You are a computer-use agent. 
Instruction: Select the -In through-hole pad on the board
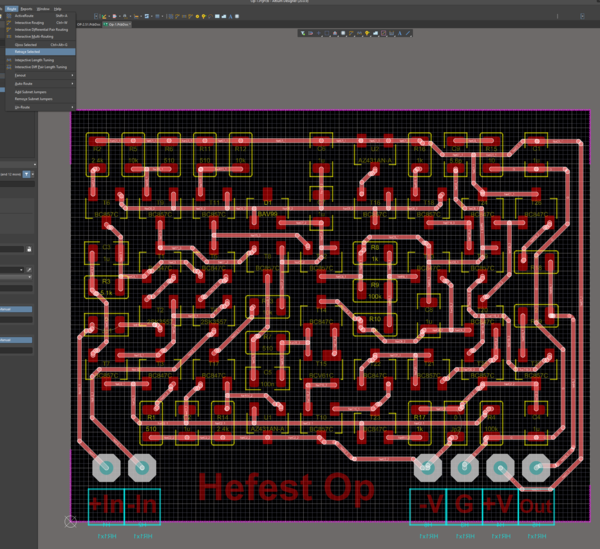142,468
